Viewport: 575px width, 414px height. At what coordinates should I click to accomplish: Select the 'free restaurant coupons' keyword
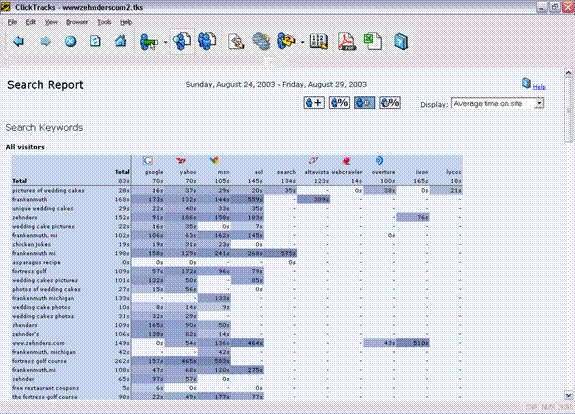pos(45,388)
